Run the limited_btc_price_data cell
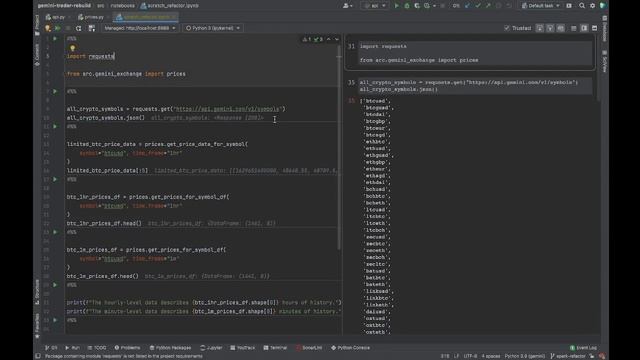The image size is (640, 360). coord(55,127)
